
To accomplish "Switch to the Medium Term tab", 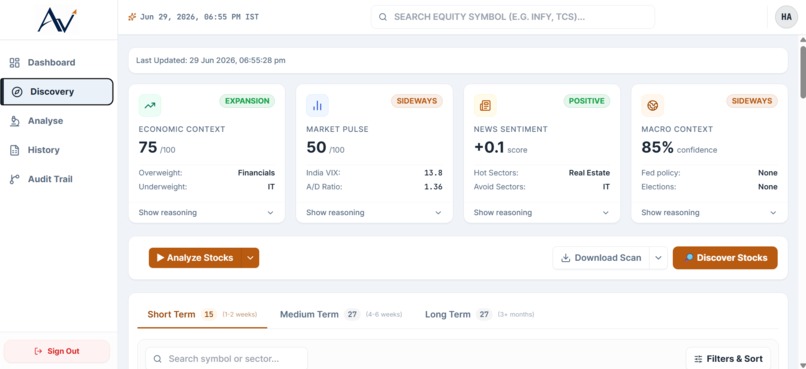I will [x=341, y=315].
